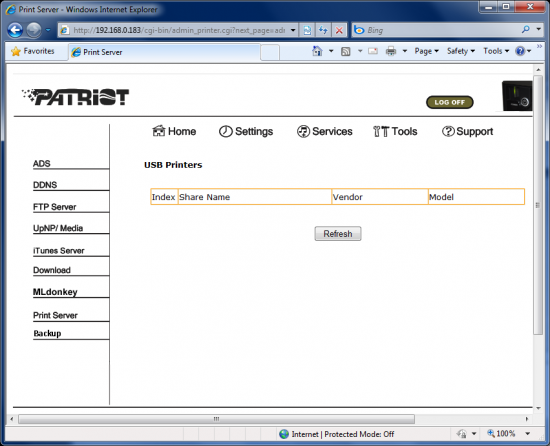550x446 pixels.
Task: Open the FTP Server sidebar link
Action: pyautogui.click(x=54, y=207)
